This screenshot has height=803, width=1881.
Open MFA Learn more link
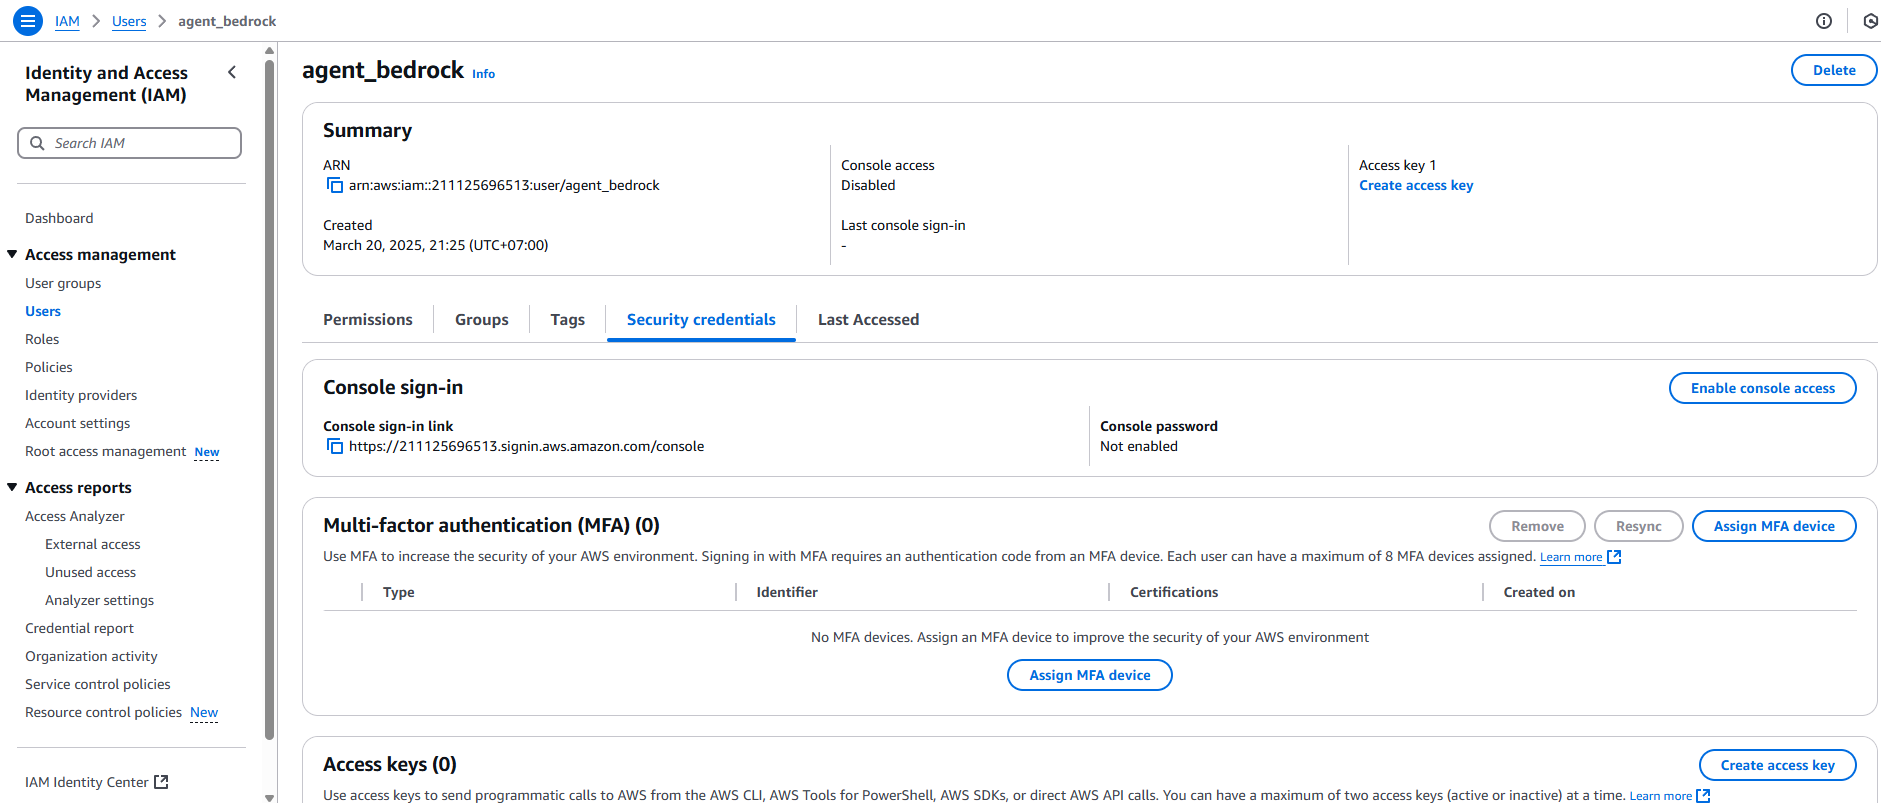point(1571,557)
